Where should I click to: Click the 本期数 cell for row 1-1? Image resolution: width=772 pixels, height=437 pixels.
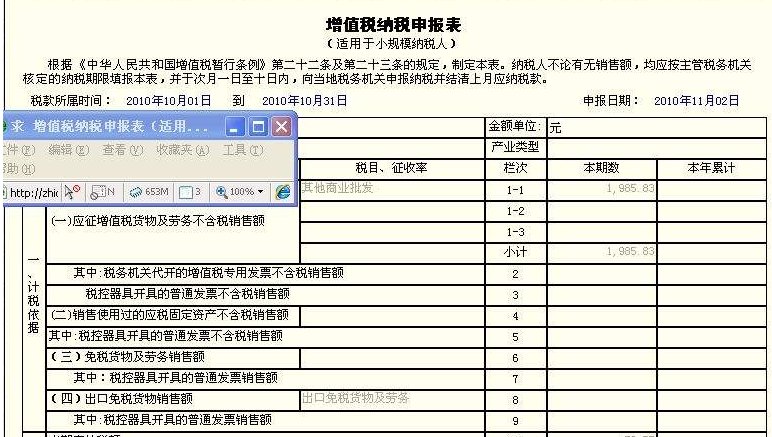tap(602, 189)
